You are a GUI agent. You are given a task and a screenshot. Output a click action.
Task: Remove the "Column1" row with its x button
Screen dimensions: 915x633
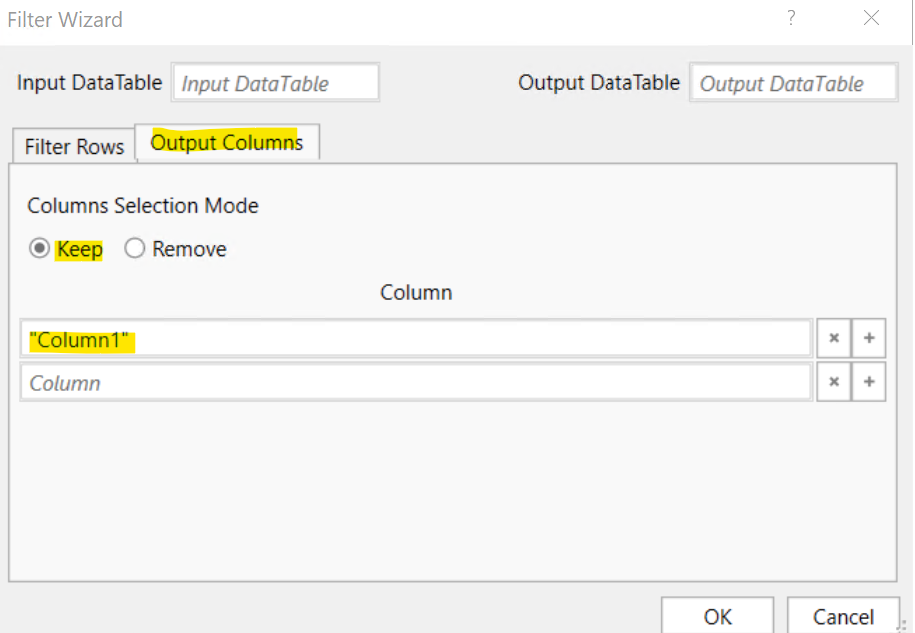[833, 339]
